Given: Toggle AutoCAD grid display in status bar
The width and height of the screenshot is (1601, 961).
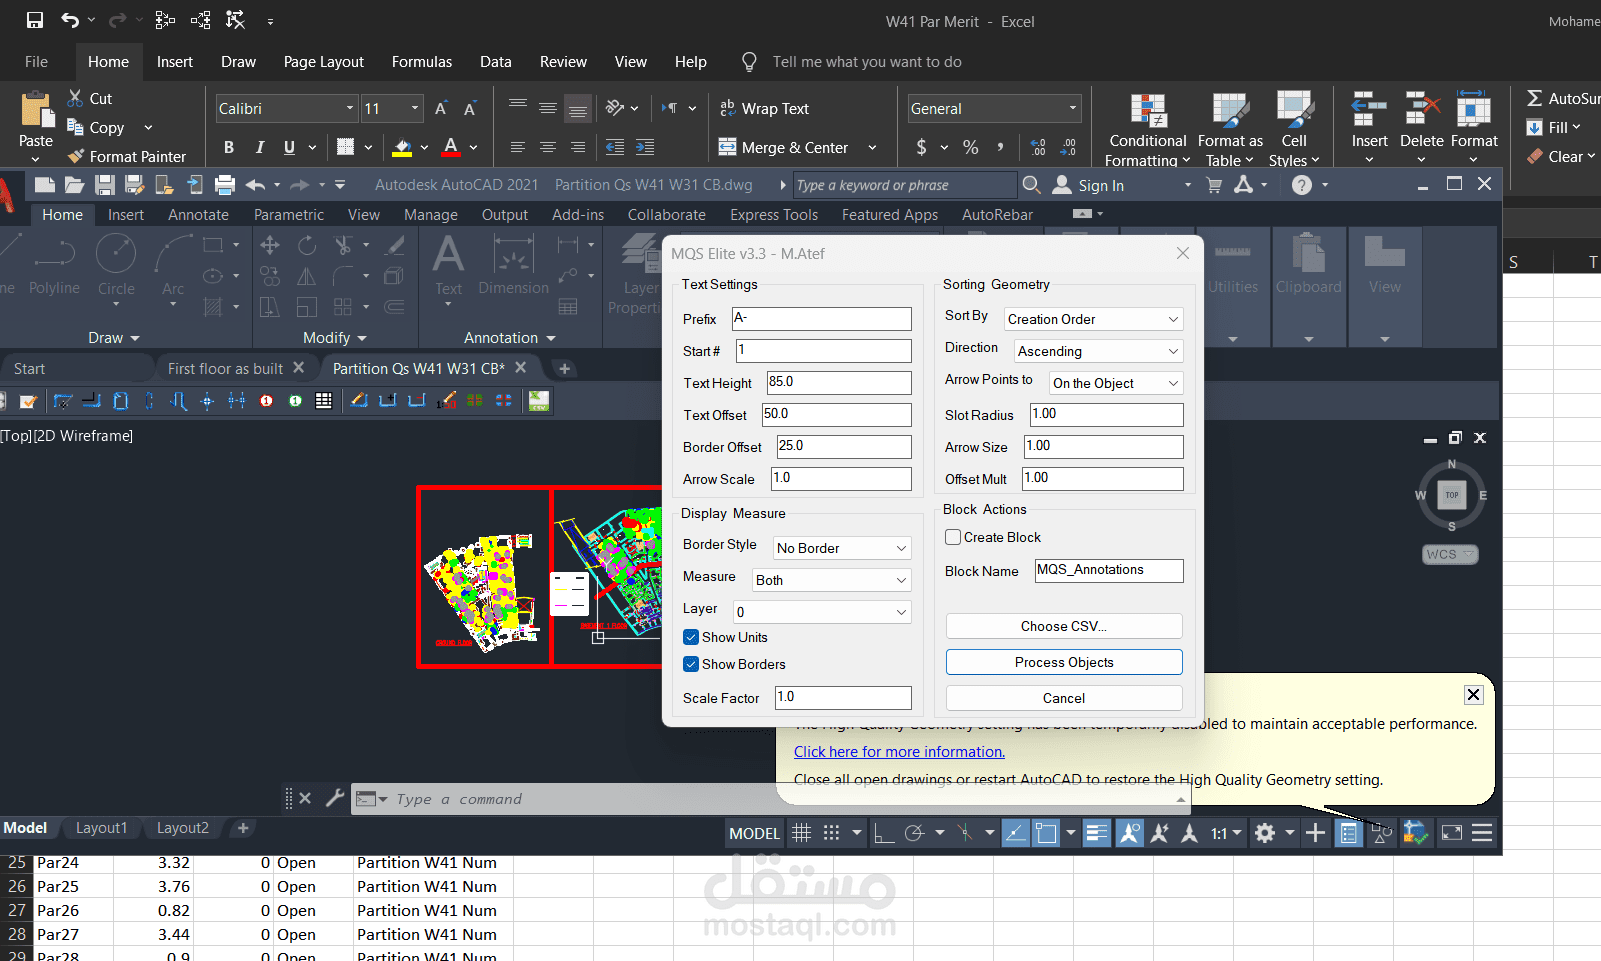Looking at the screenshot, I should coord(801,833).
